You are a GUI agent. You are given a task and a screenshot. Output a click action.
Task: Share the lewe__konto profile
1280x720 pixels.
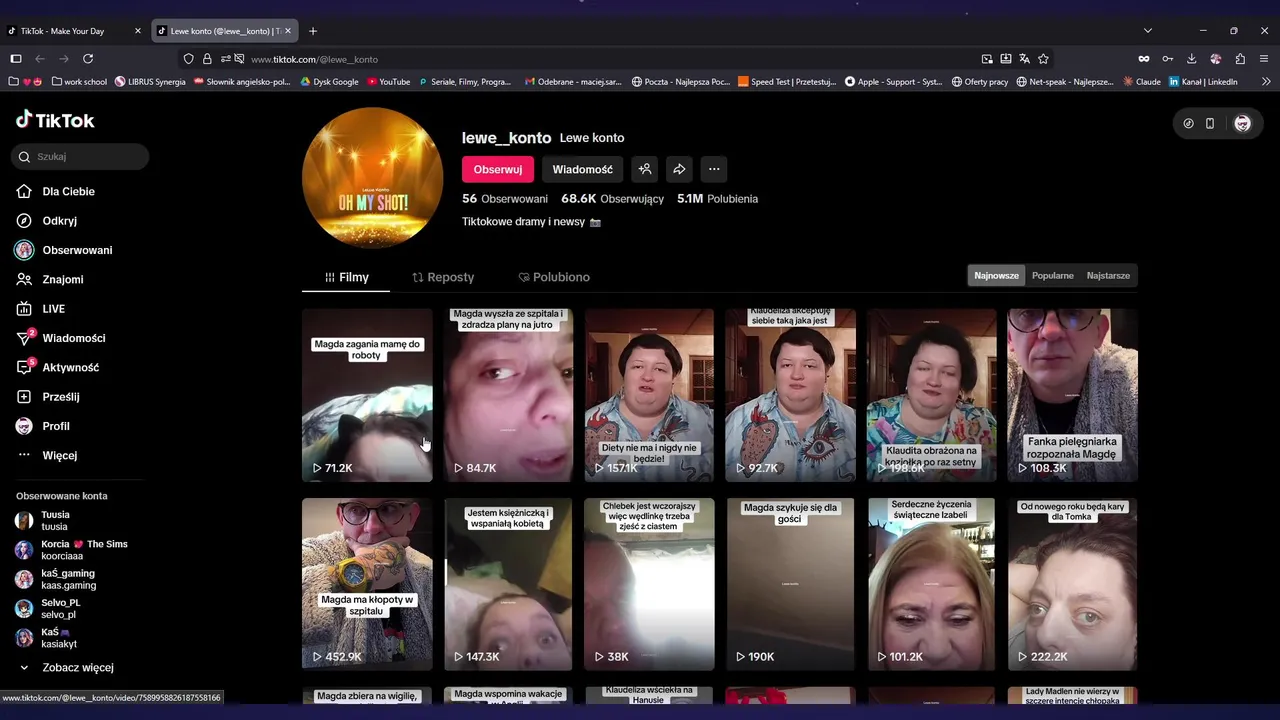679,169
